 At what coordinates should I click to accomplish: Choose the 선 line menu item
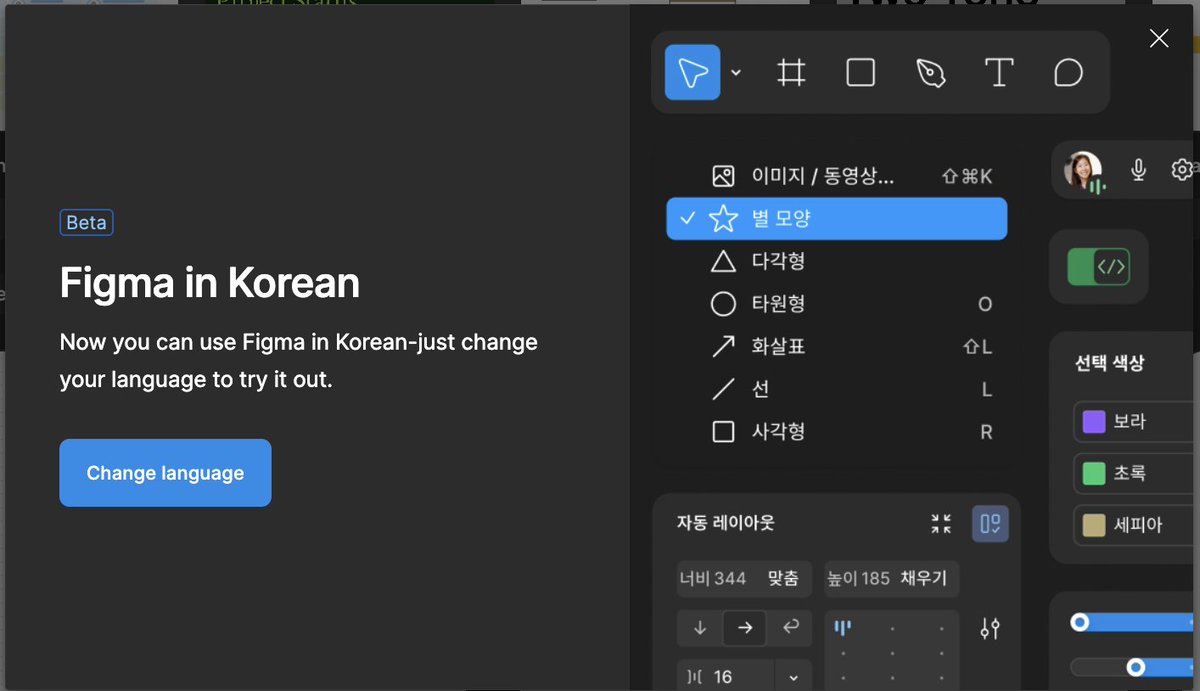(x=837, y=389)
